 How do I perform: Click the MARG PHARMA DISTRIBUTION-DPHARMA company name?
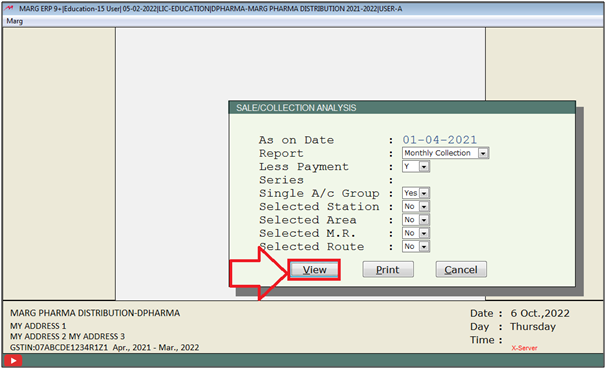(x=95, y=313)
